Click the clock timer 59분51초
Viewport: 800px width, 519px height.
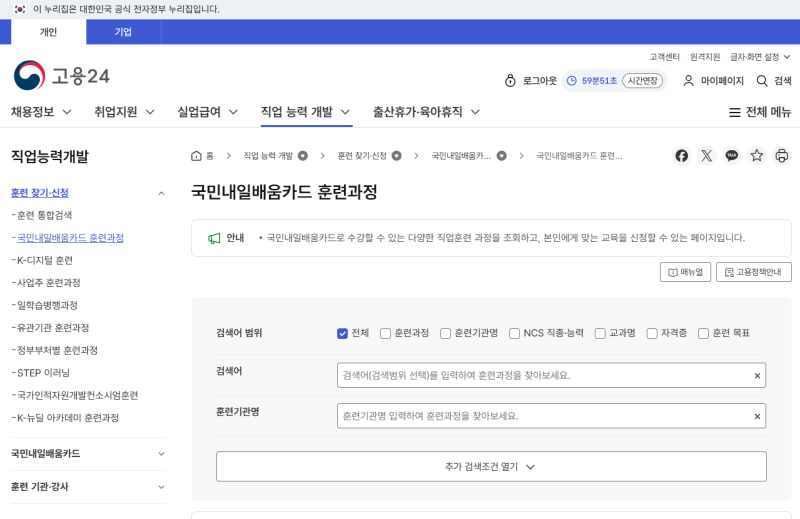[592, 81]
